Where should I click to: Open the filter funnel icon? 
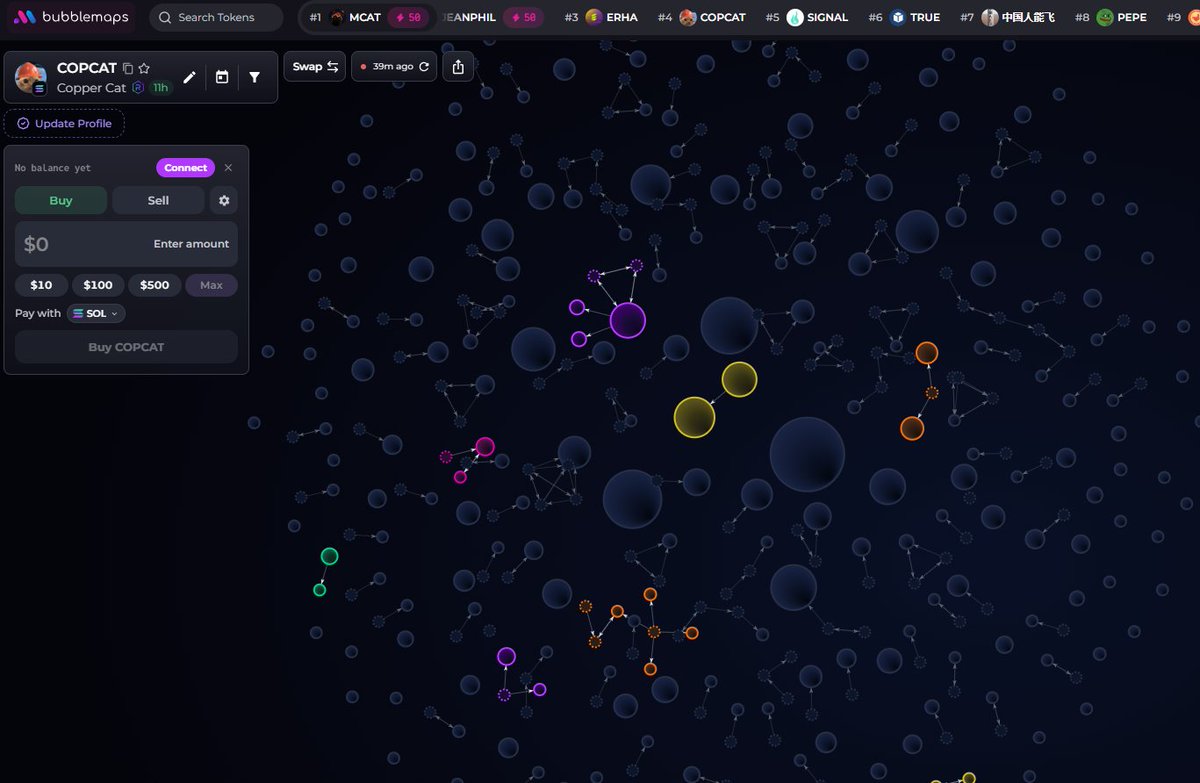(255, 77)
